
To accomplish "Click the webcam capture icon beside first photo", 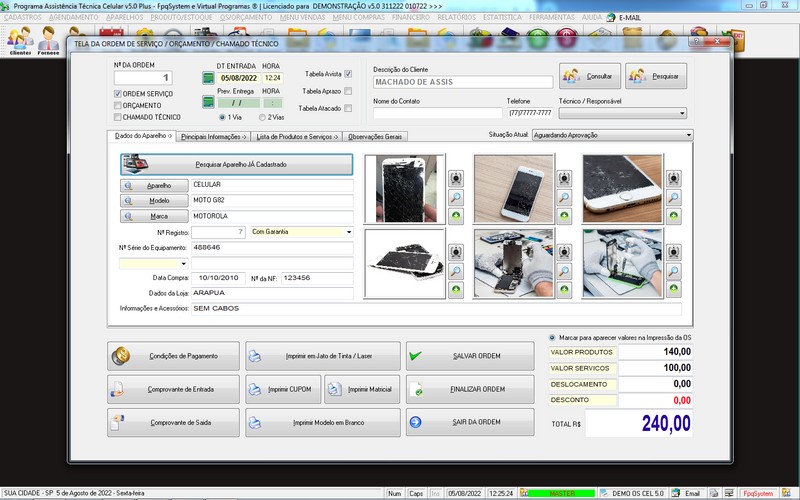I will pyautogui.click(x=456, y=179).
